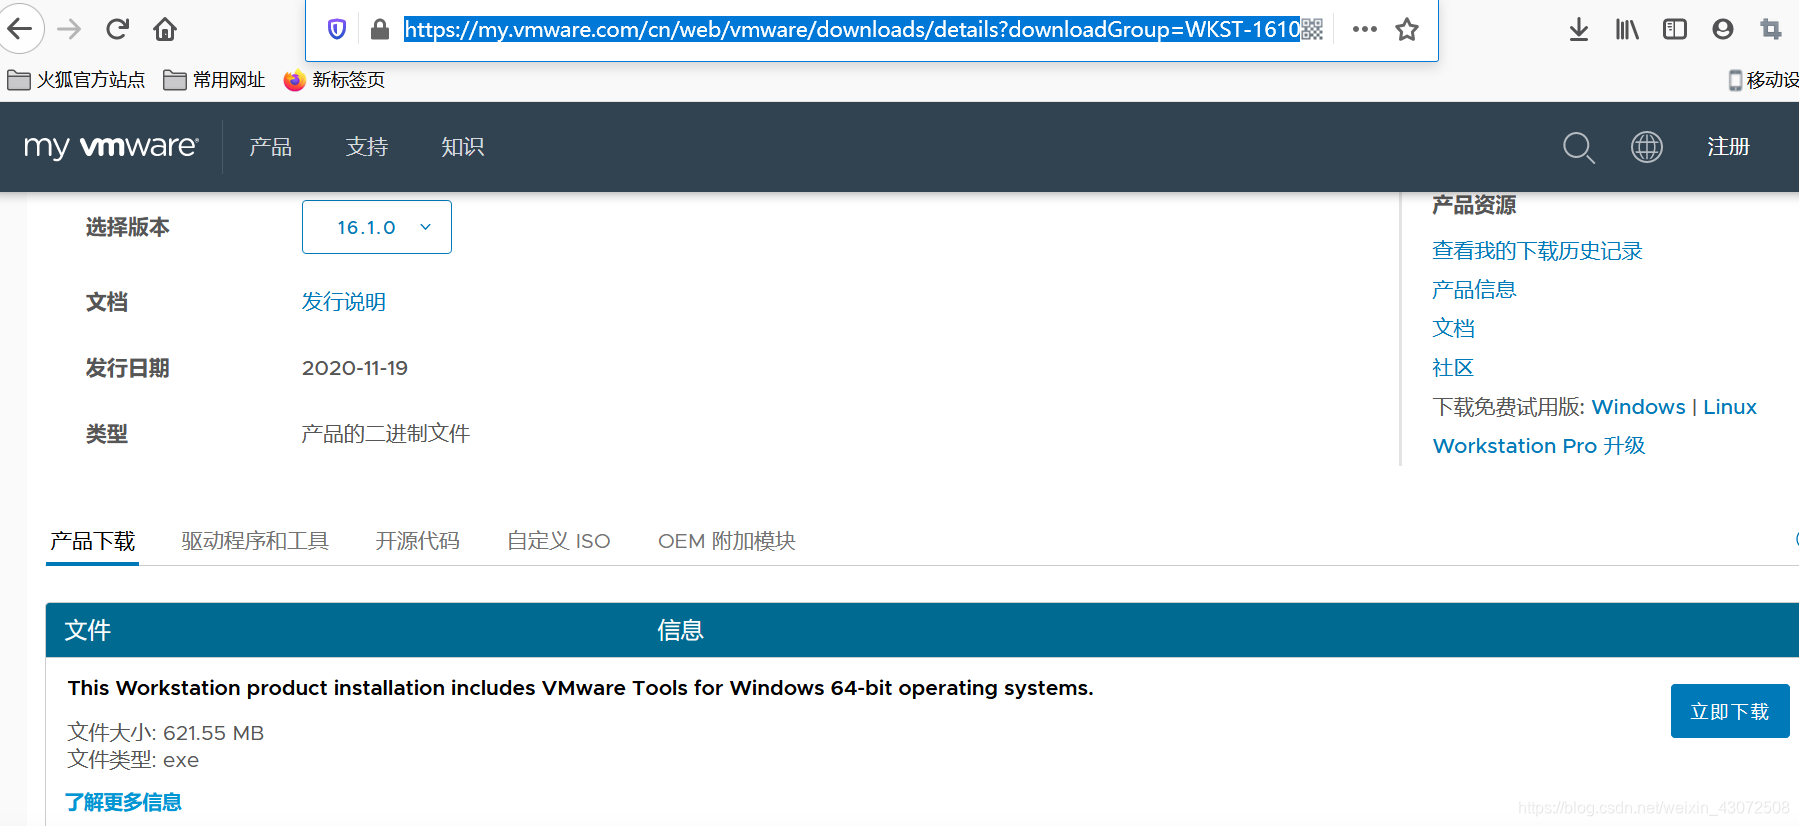Select 产品下载 tab

92,541
